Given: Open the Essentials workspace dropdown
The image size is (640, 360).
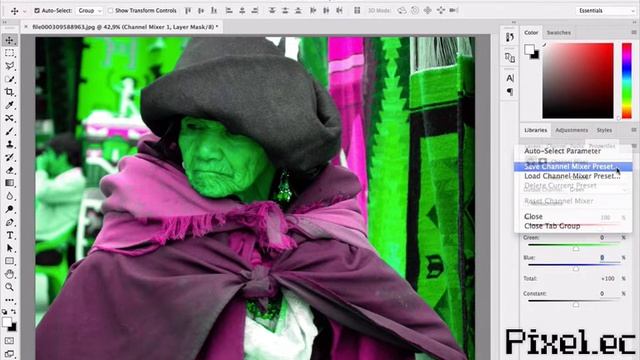Looking at the screenshot, I should [606, 11].
